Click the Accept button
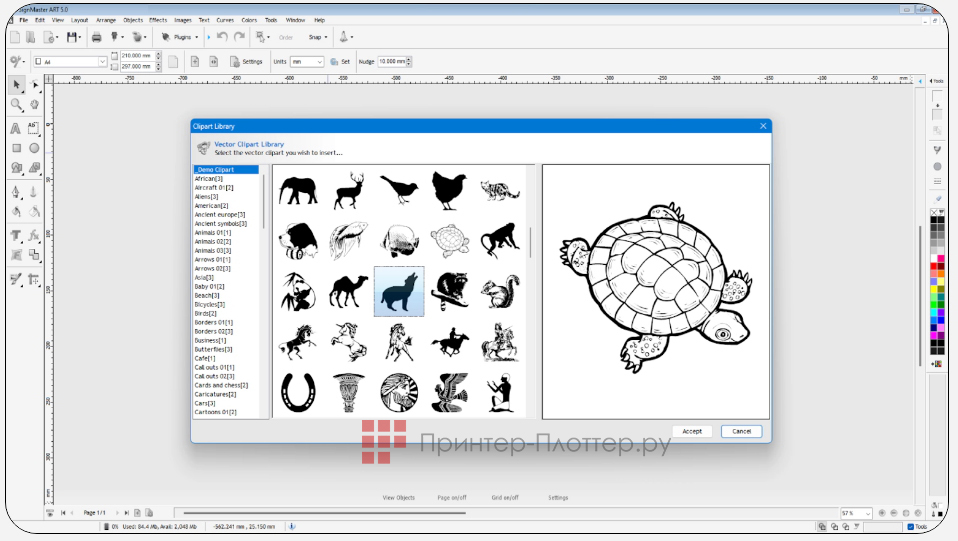 point(692,431)
